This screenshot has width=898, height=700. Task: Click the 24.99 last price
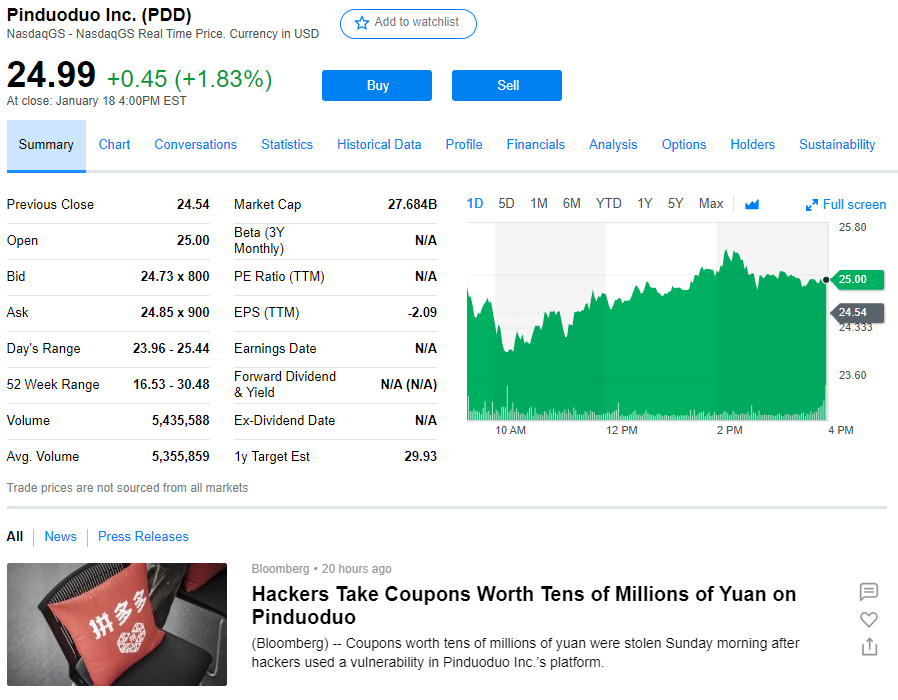coord(51,75)
